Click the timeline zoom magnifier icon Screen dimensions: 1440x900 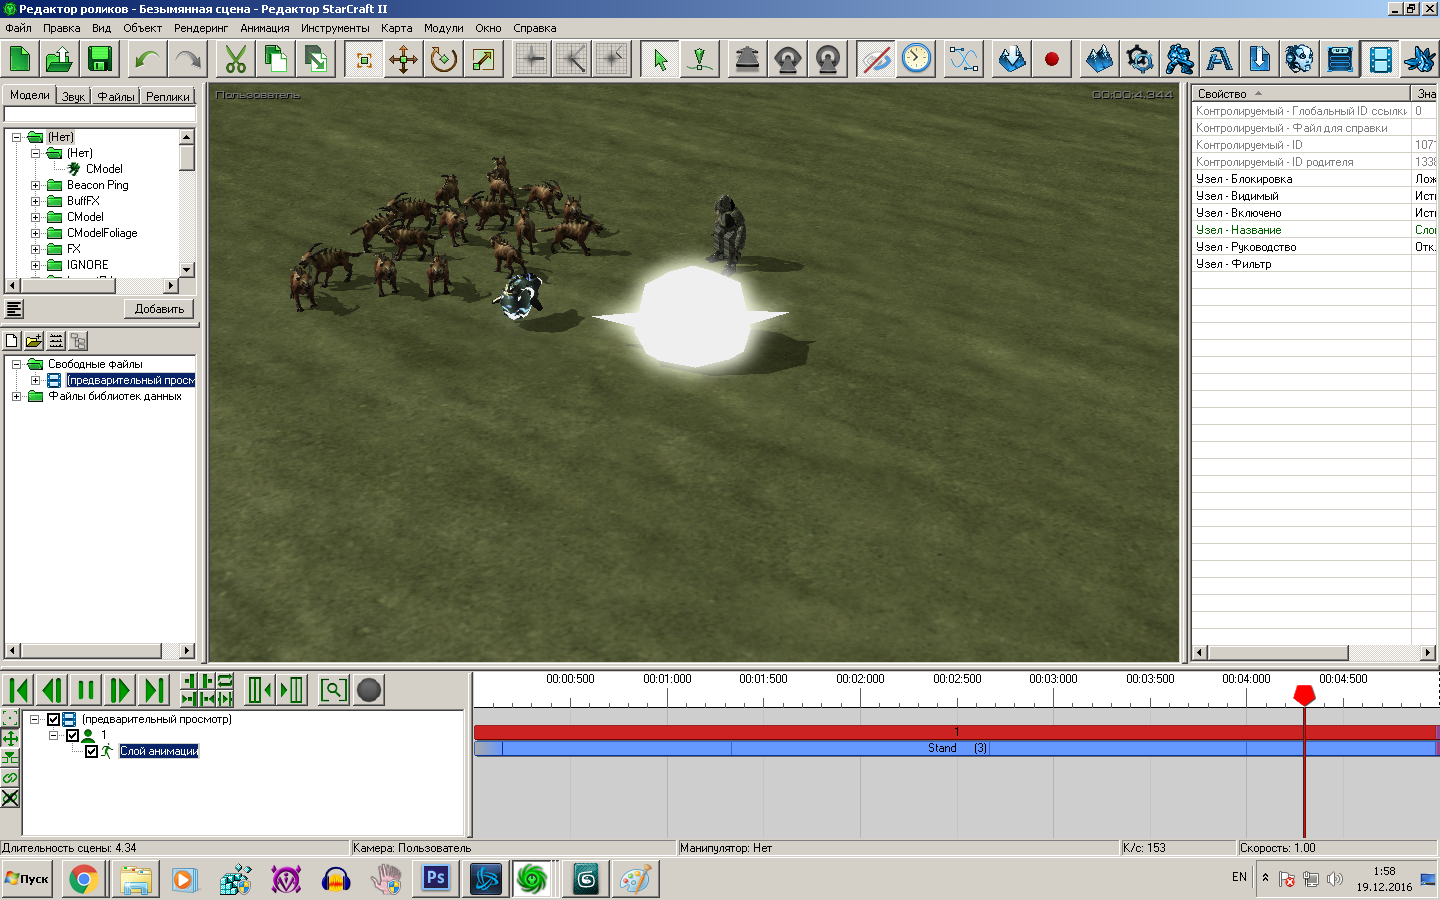coord(333,690)
